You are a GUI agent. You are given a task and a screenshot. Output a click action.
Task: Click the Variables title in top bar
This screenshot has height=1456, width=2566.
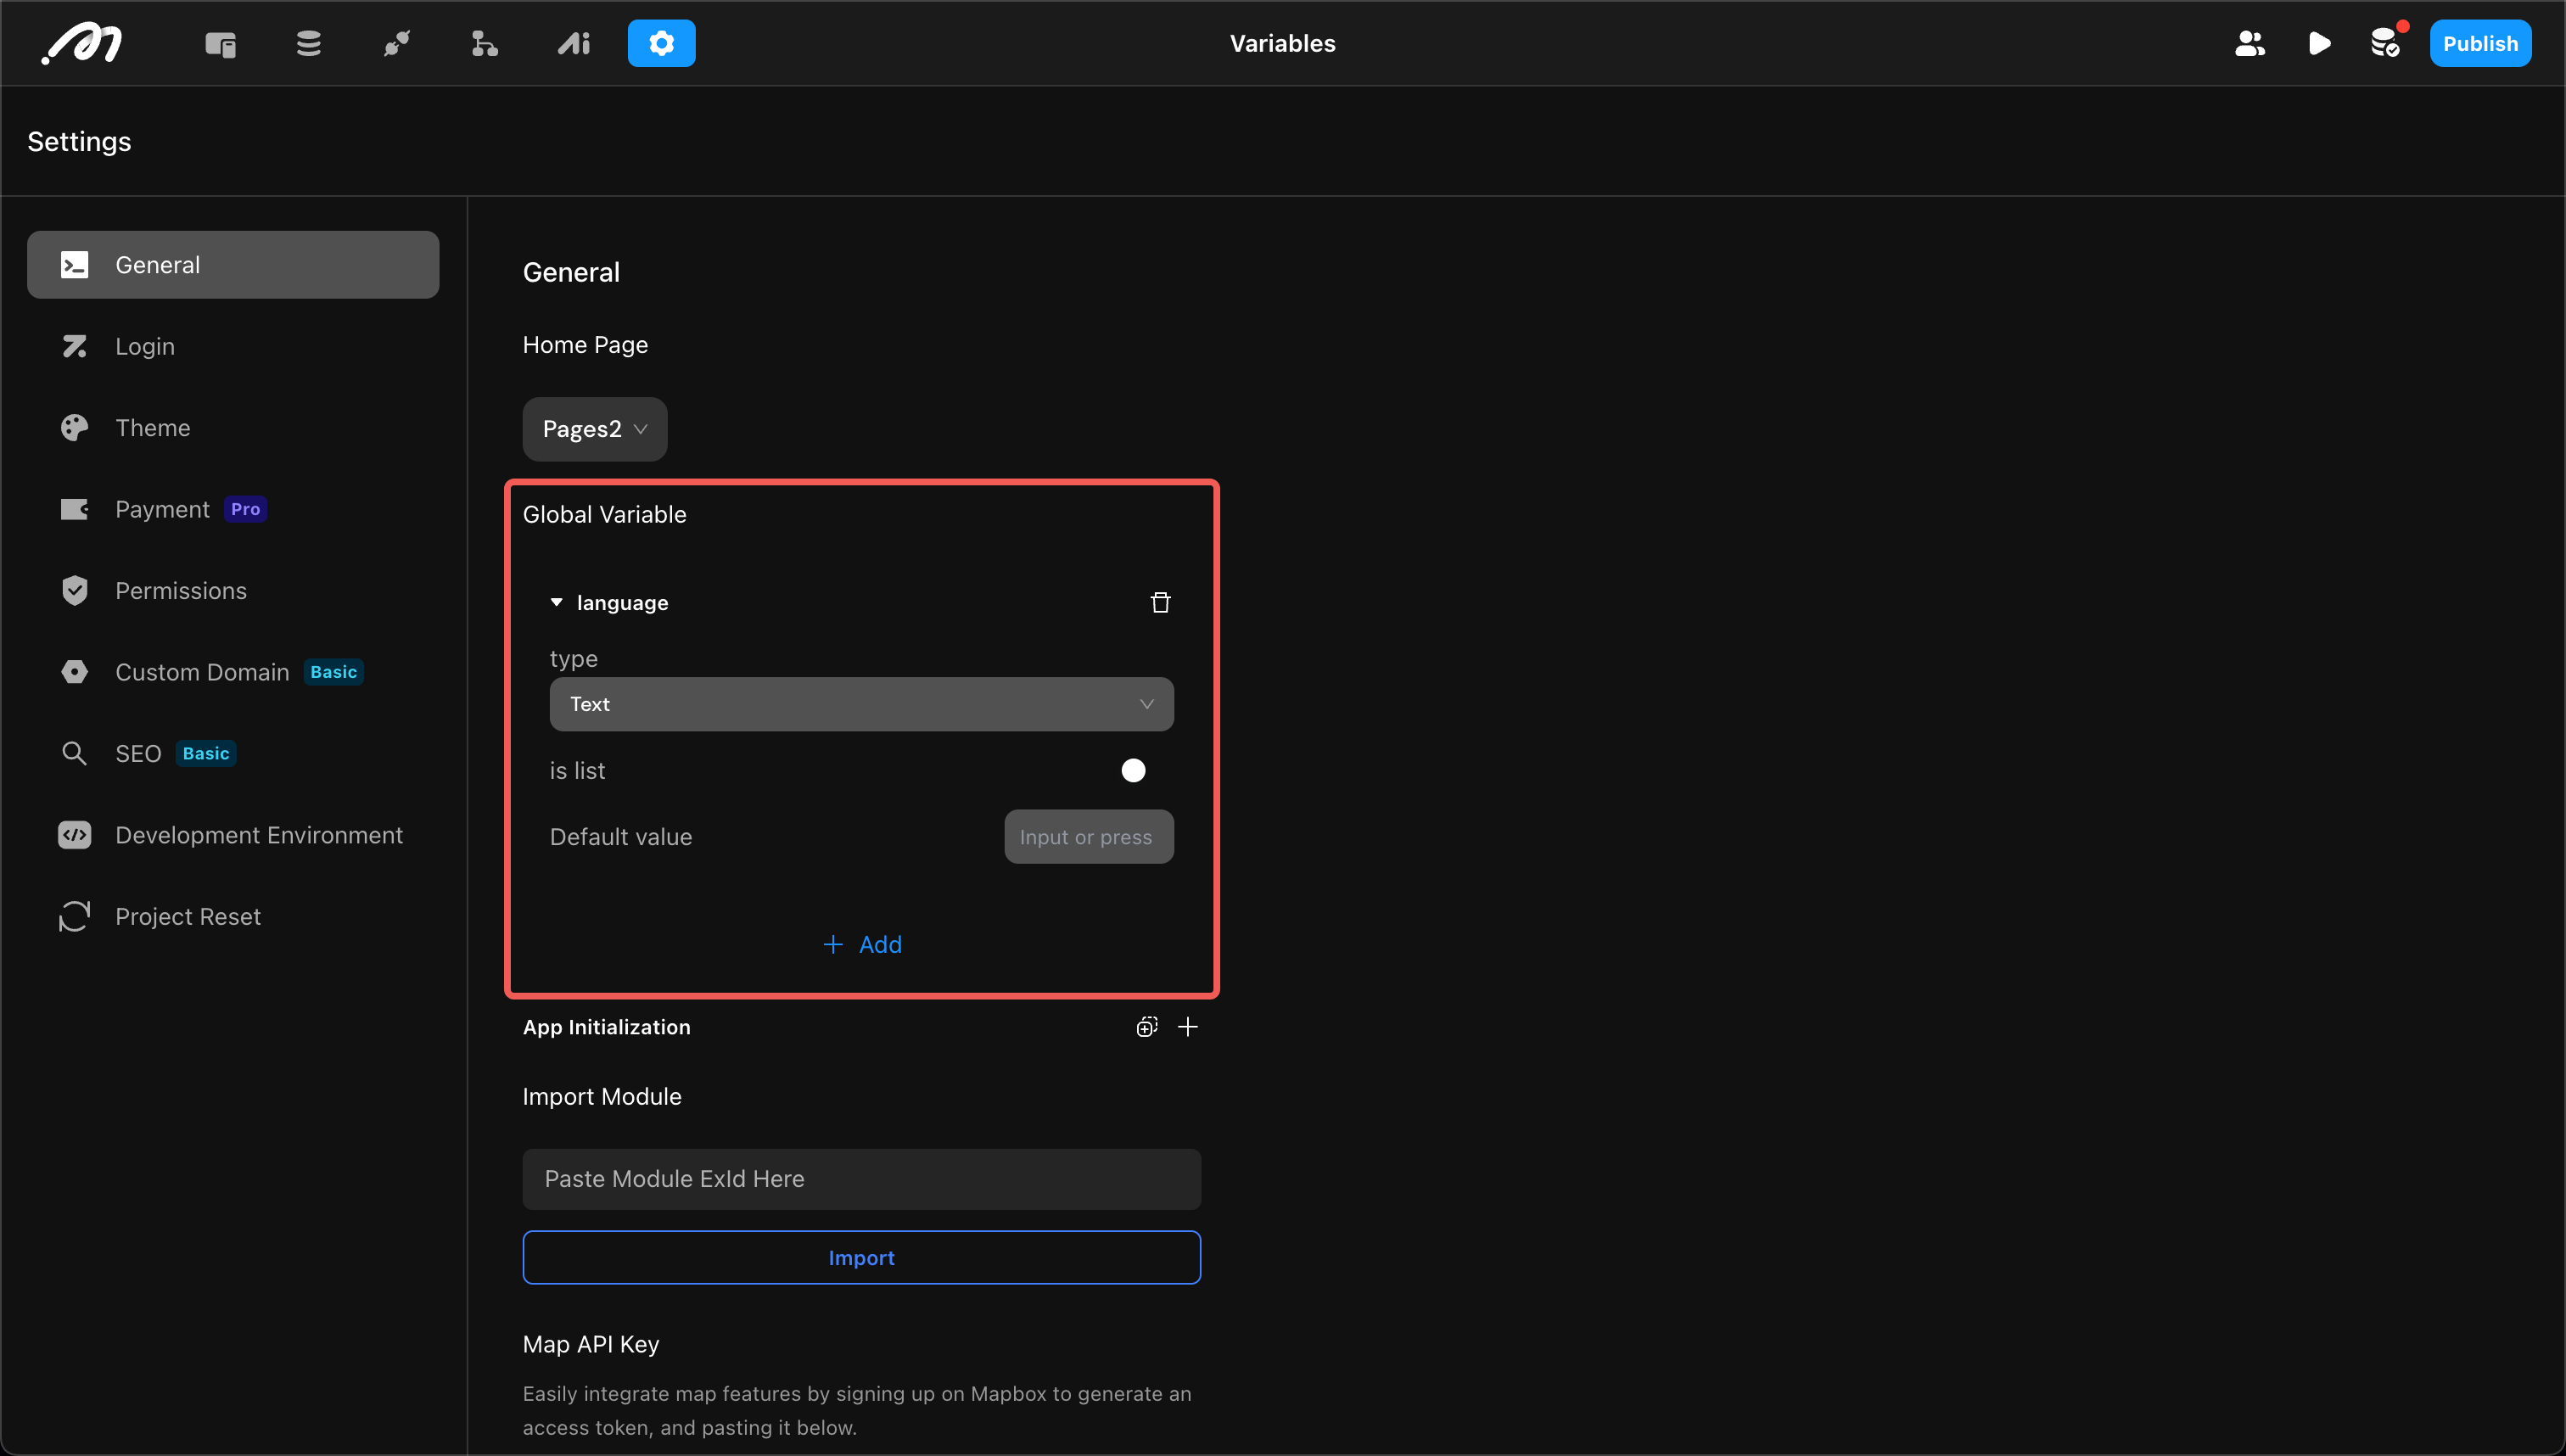click(x=1282, y=43)
